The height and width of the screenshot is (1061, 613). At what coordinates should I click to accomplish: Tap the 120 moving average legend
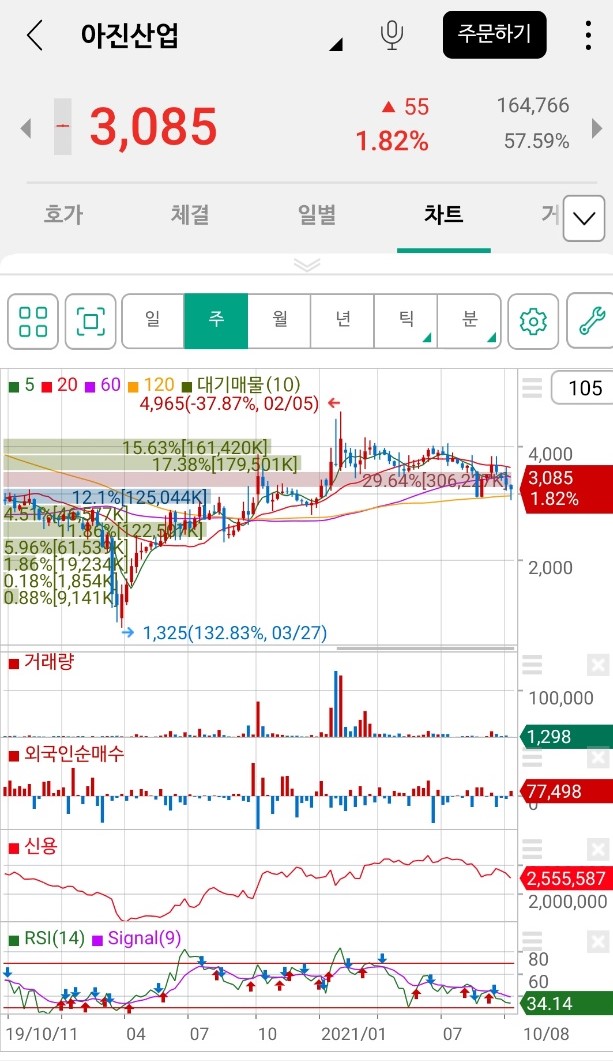point(152,385)
